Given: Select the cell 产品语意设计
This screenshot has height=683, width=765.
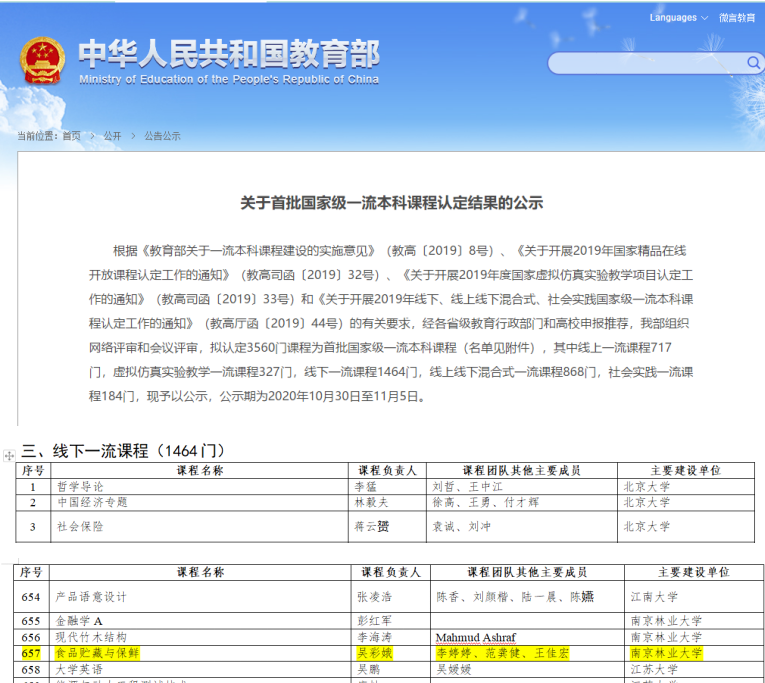Looking at the screenshot, I should [x=200, y=597].
